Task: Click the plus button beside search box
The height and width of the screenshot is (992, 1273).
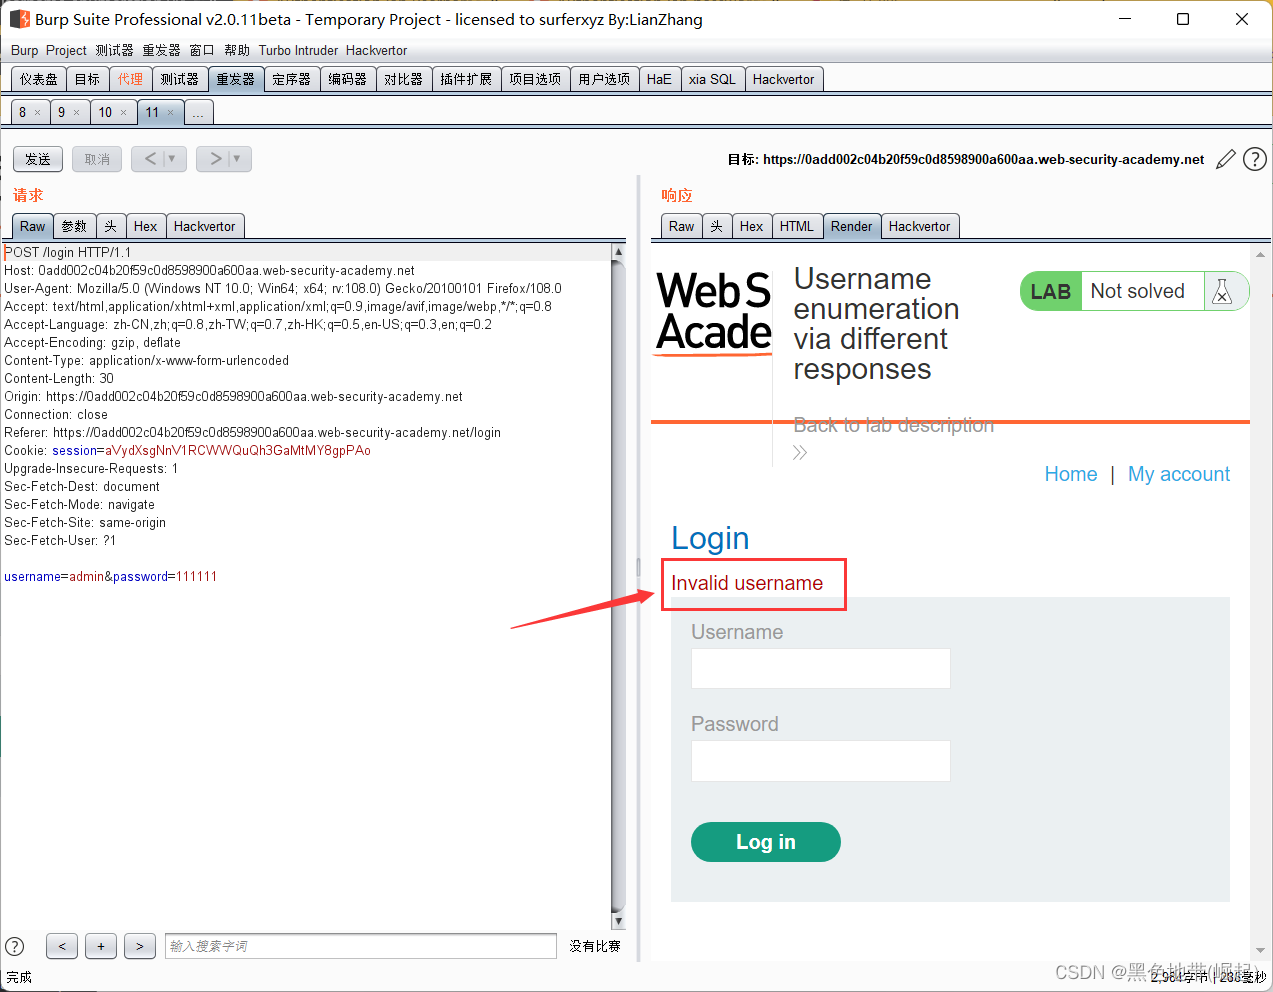Action: point(101,946)
